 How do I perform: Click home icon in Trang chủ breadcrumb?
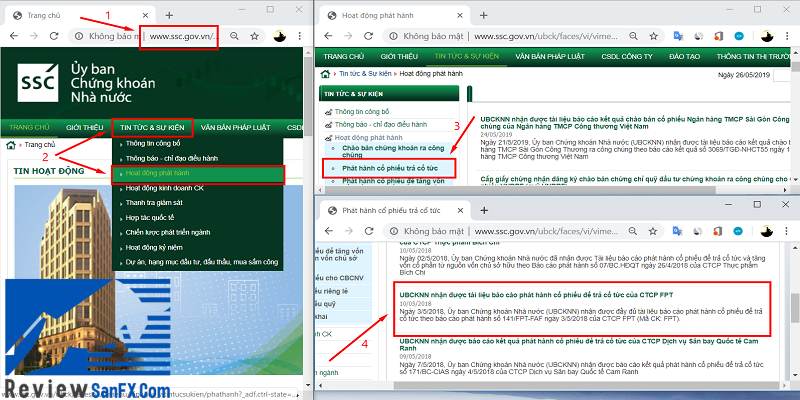[x=11, y=145]
